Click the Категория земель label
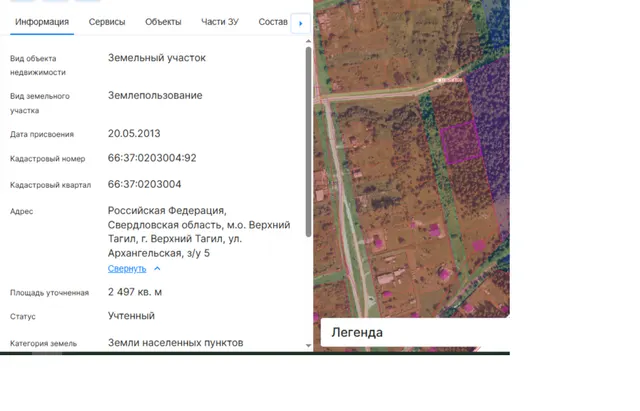The height and width of the screenshot is (411, 640). click(43, 344)
